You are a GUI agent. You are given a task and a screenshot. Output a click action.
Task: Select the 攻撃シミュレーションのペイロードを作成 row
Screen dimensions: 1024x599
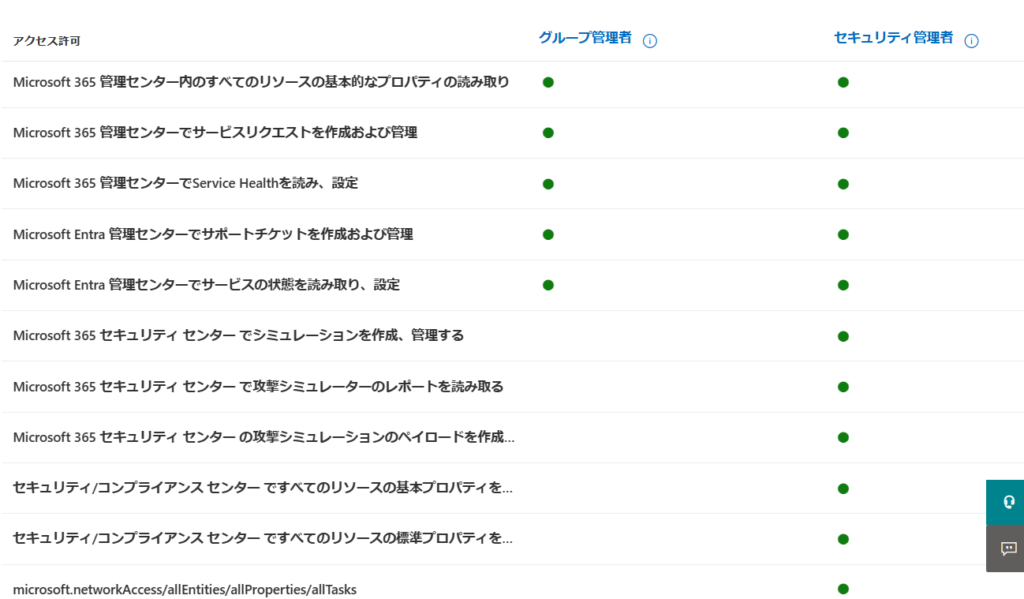click(512, 437)
